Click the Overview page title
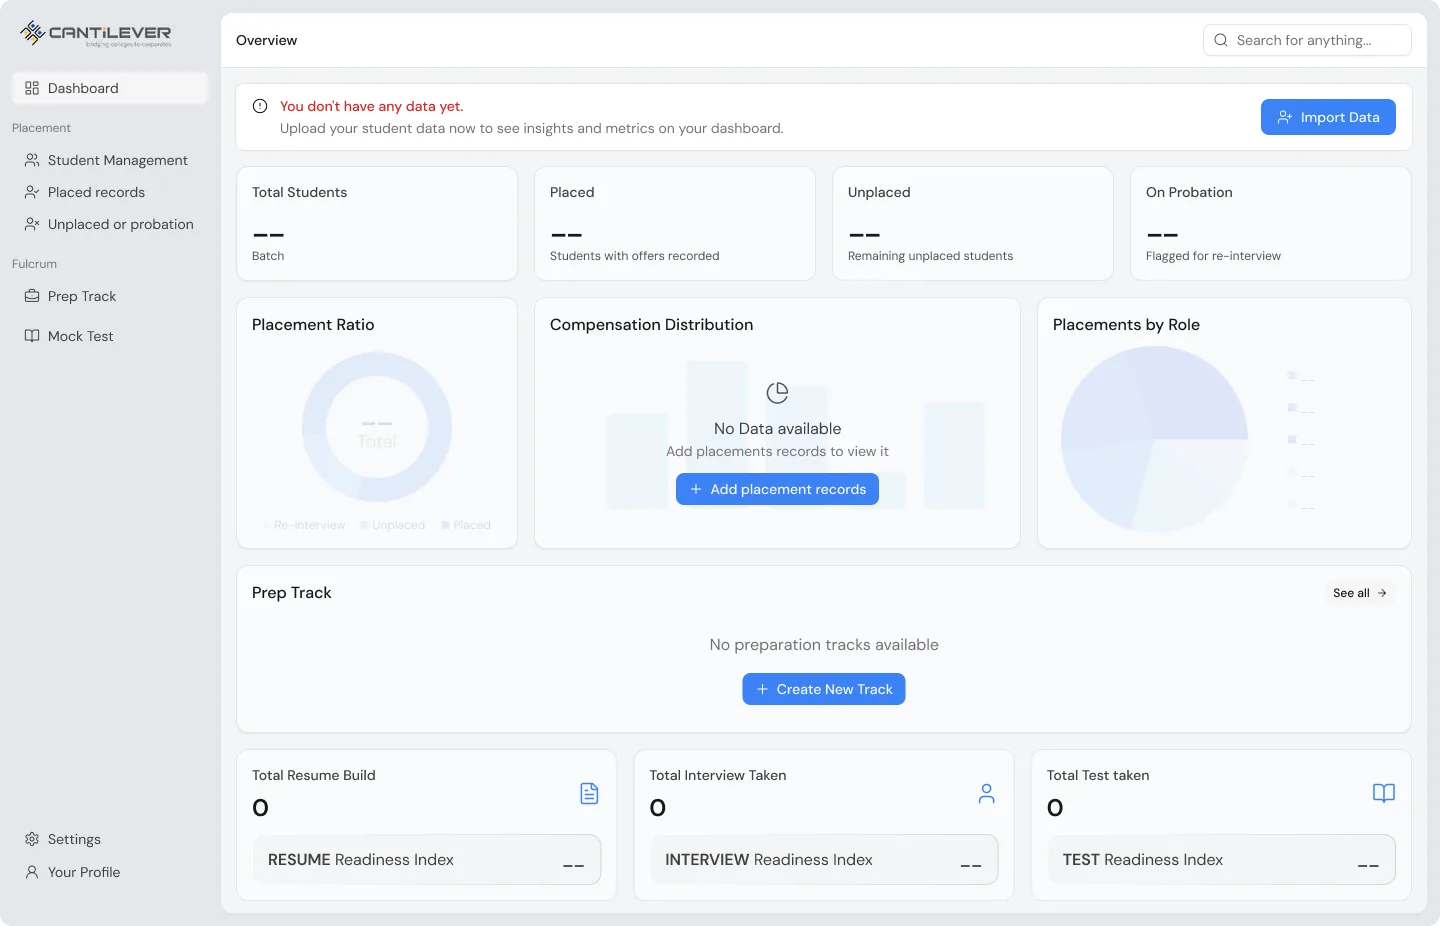The height and width of the screenshot is (926, 1440). pyautogui.click(x=266, y=40)
